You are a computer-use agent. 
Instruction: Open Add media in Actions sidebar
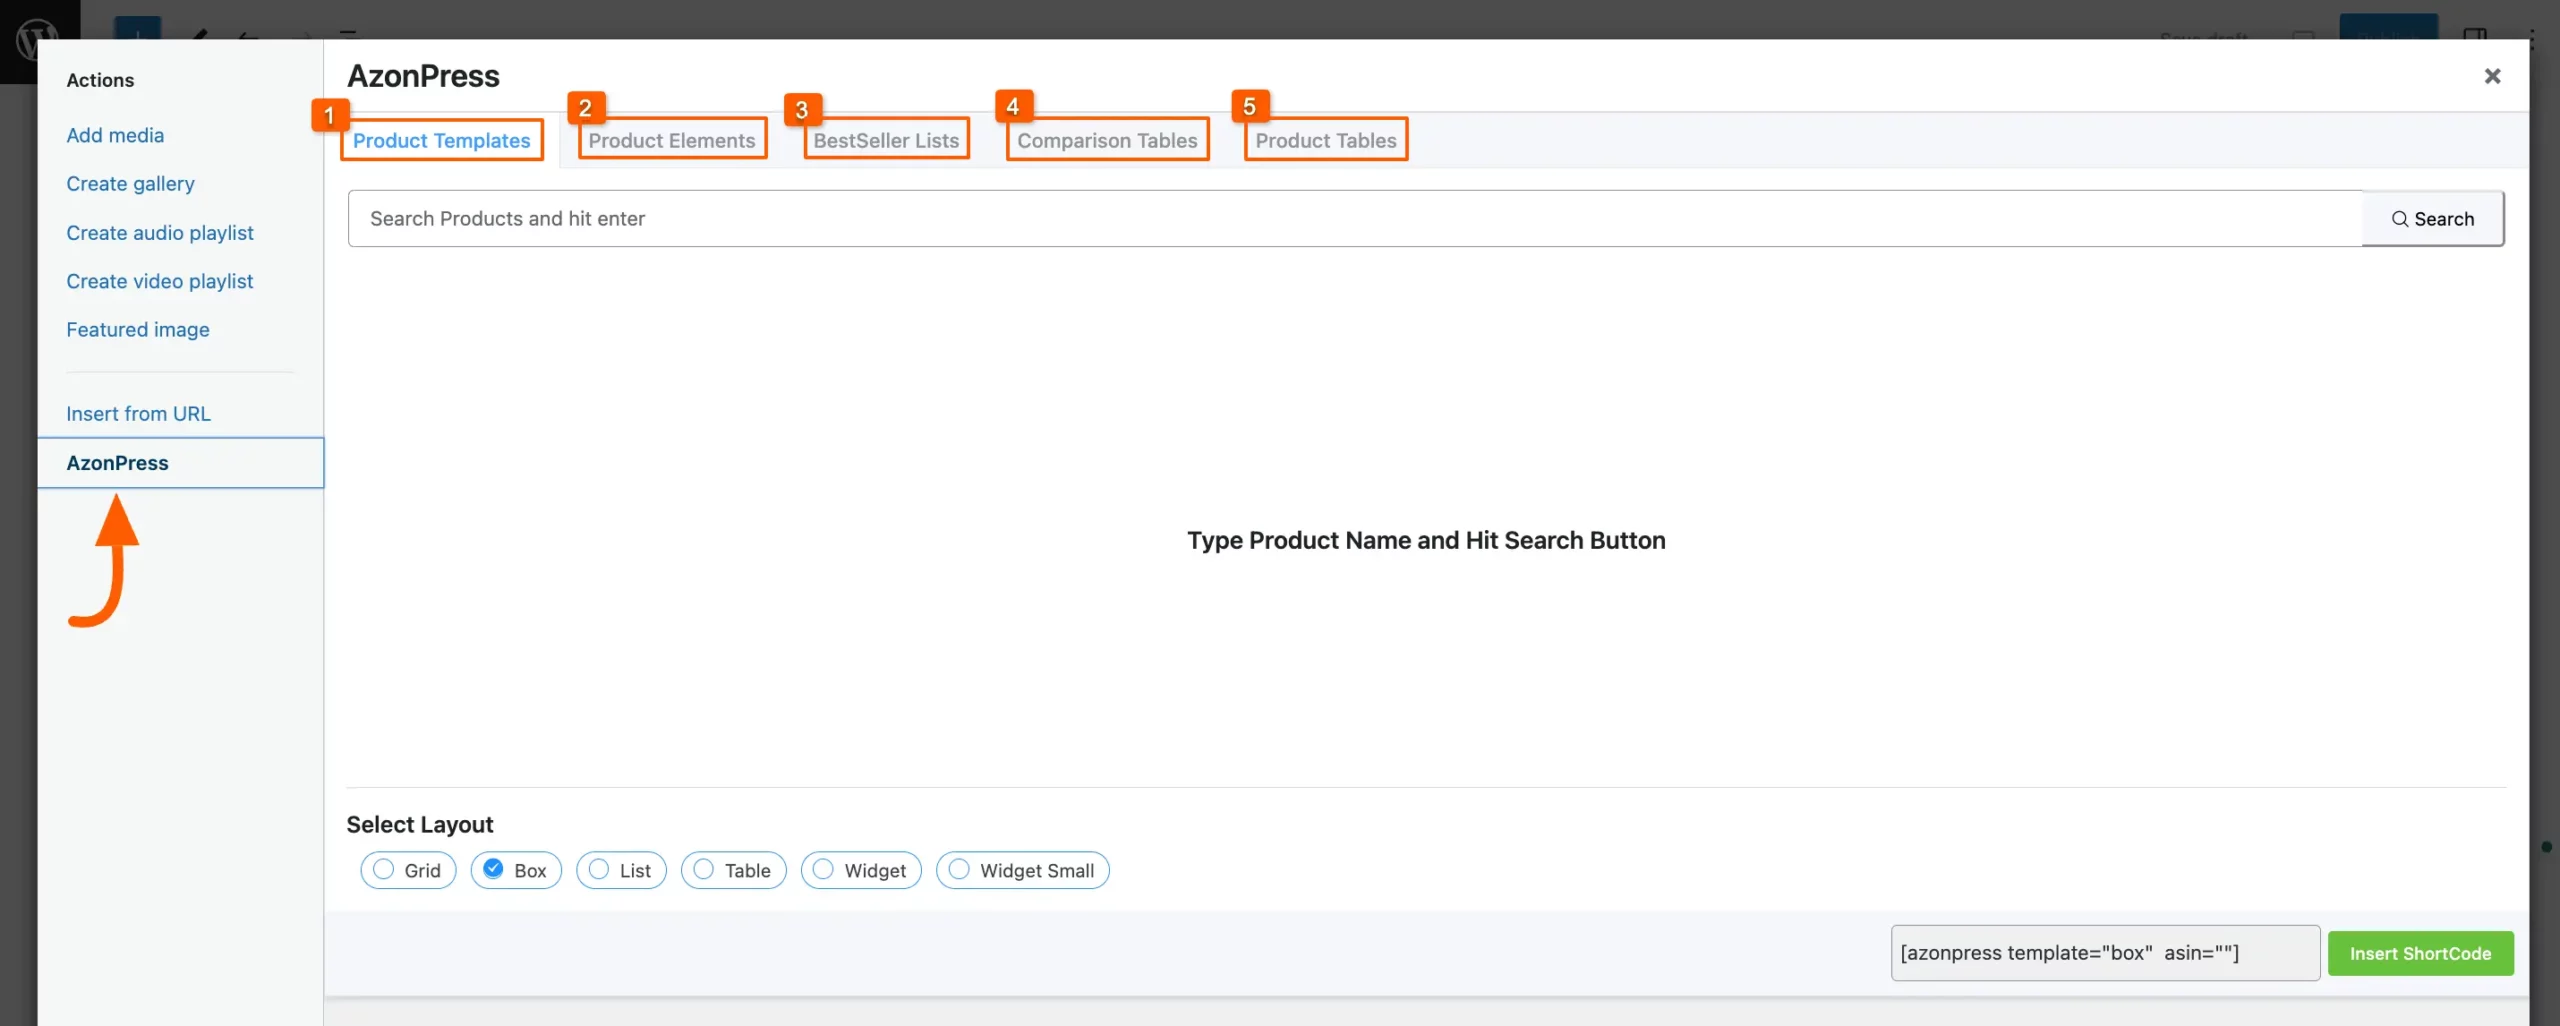coord(115,135)
